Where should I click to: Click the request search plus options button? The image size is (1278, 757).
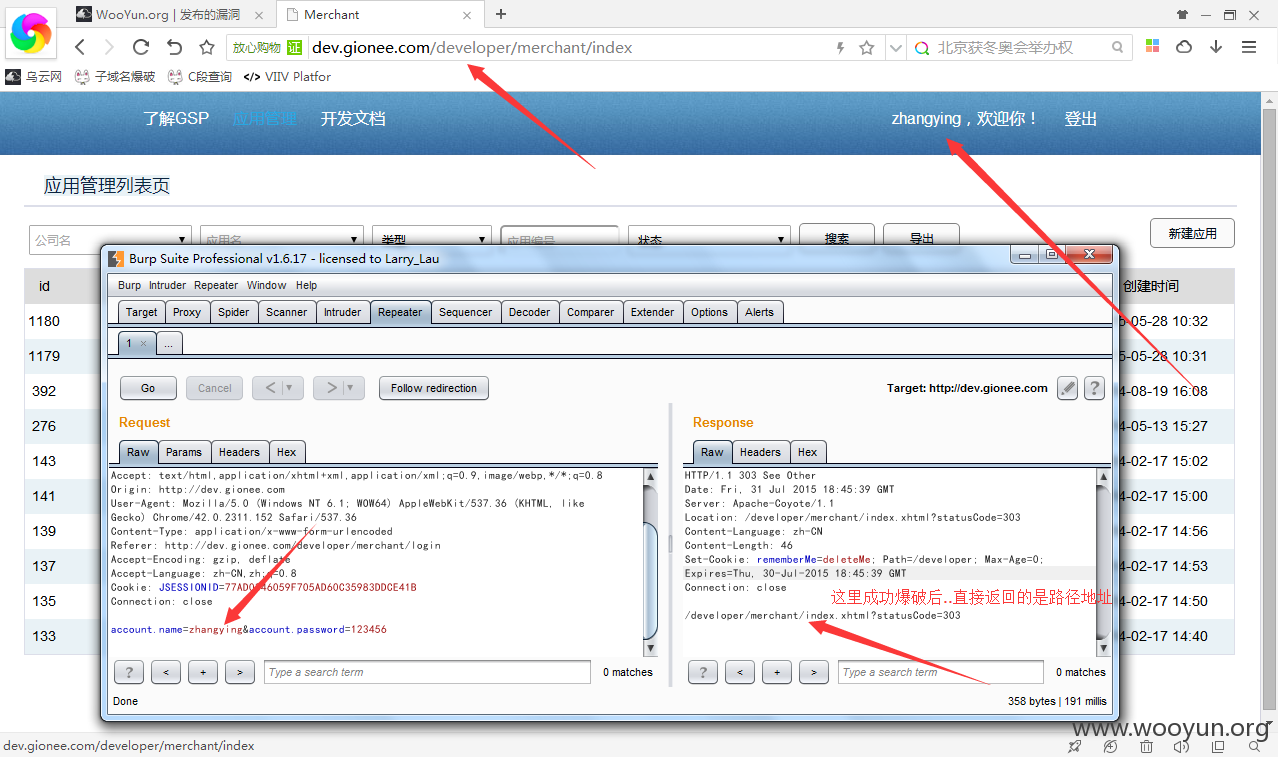(x=203, y=672)
